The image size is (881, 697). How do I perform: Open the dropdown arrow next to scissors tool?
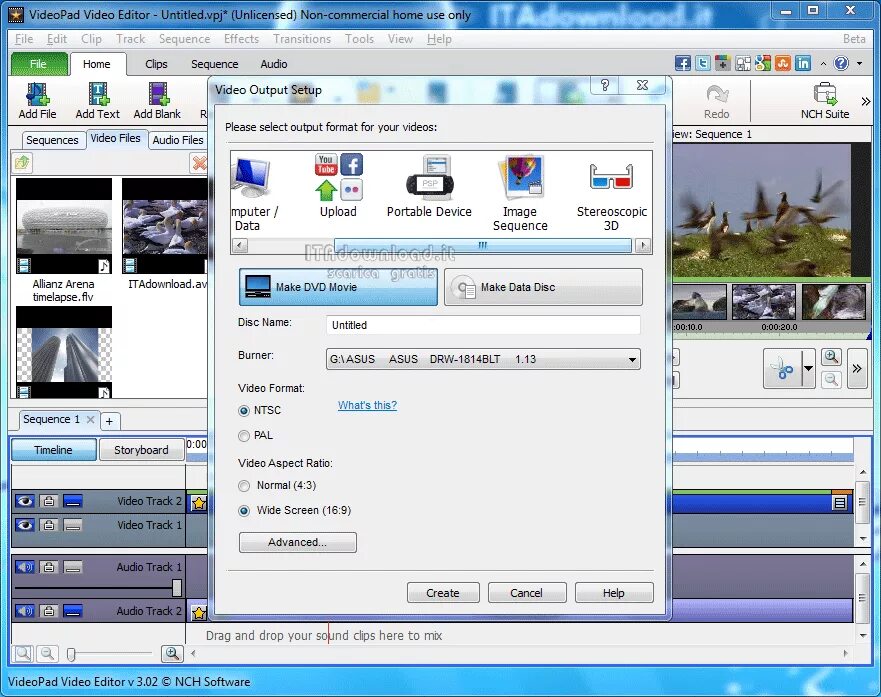[x=808, y=368]
